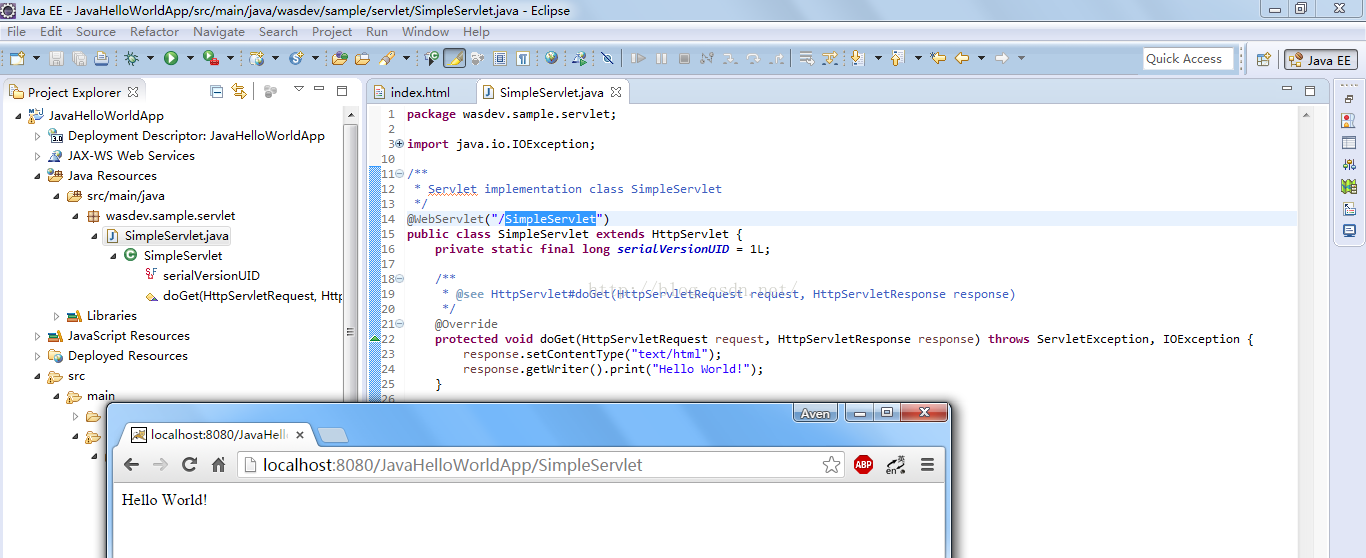Click the Next Annotation down arrow icon
The width and height of the screenshot is (1366, 558).
coord(857,58)
